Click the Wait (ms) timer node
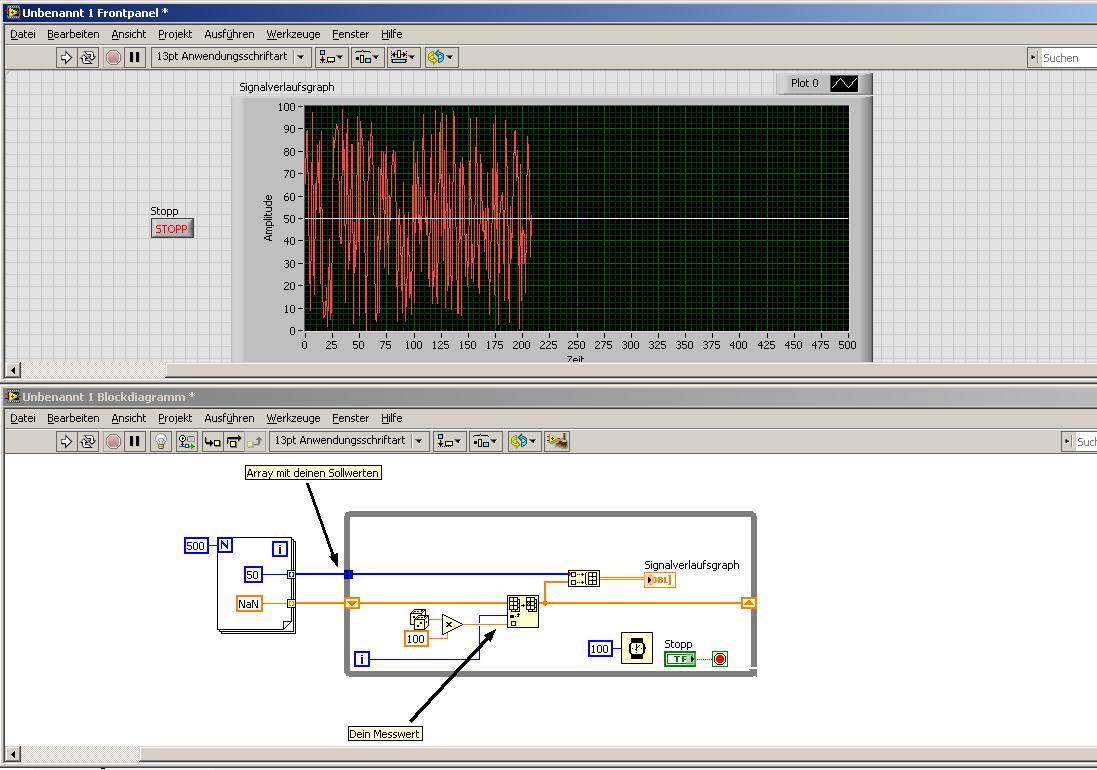This screenshot has height=770, width=1097. [636, 649]
